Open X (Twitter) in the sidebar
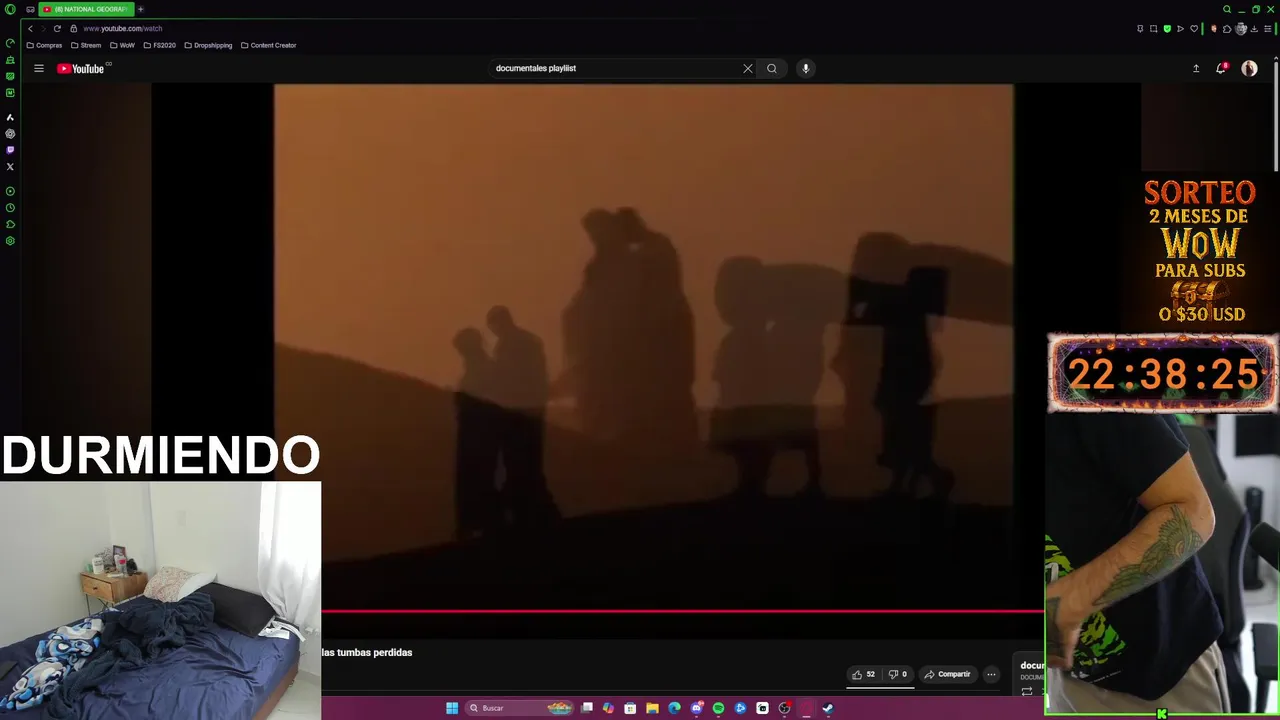Viewport: 1280px width, 720px height. pos(10,166)
